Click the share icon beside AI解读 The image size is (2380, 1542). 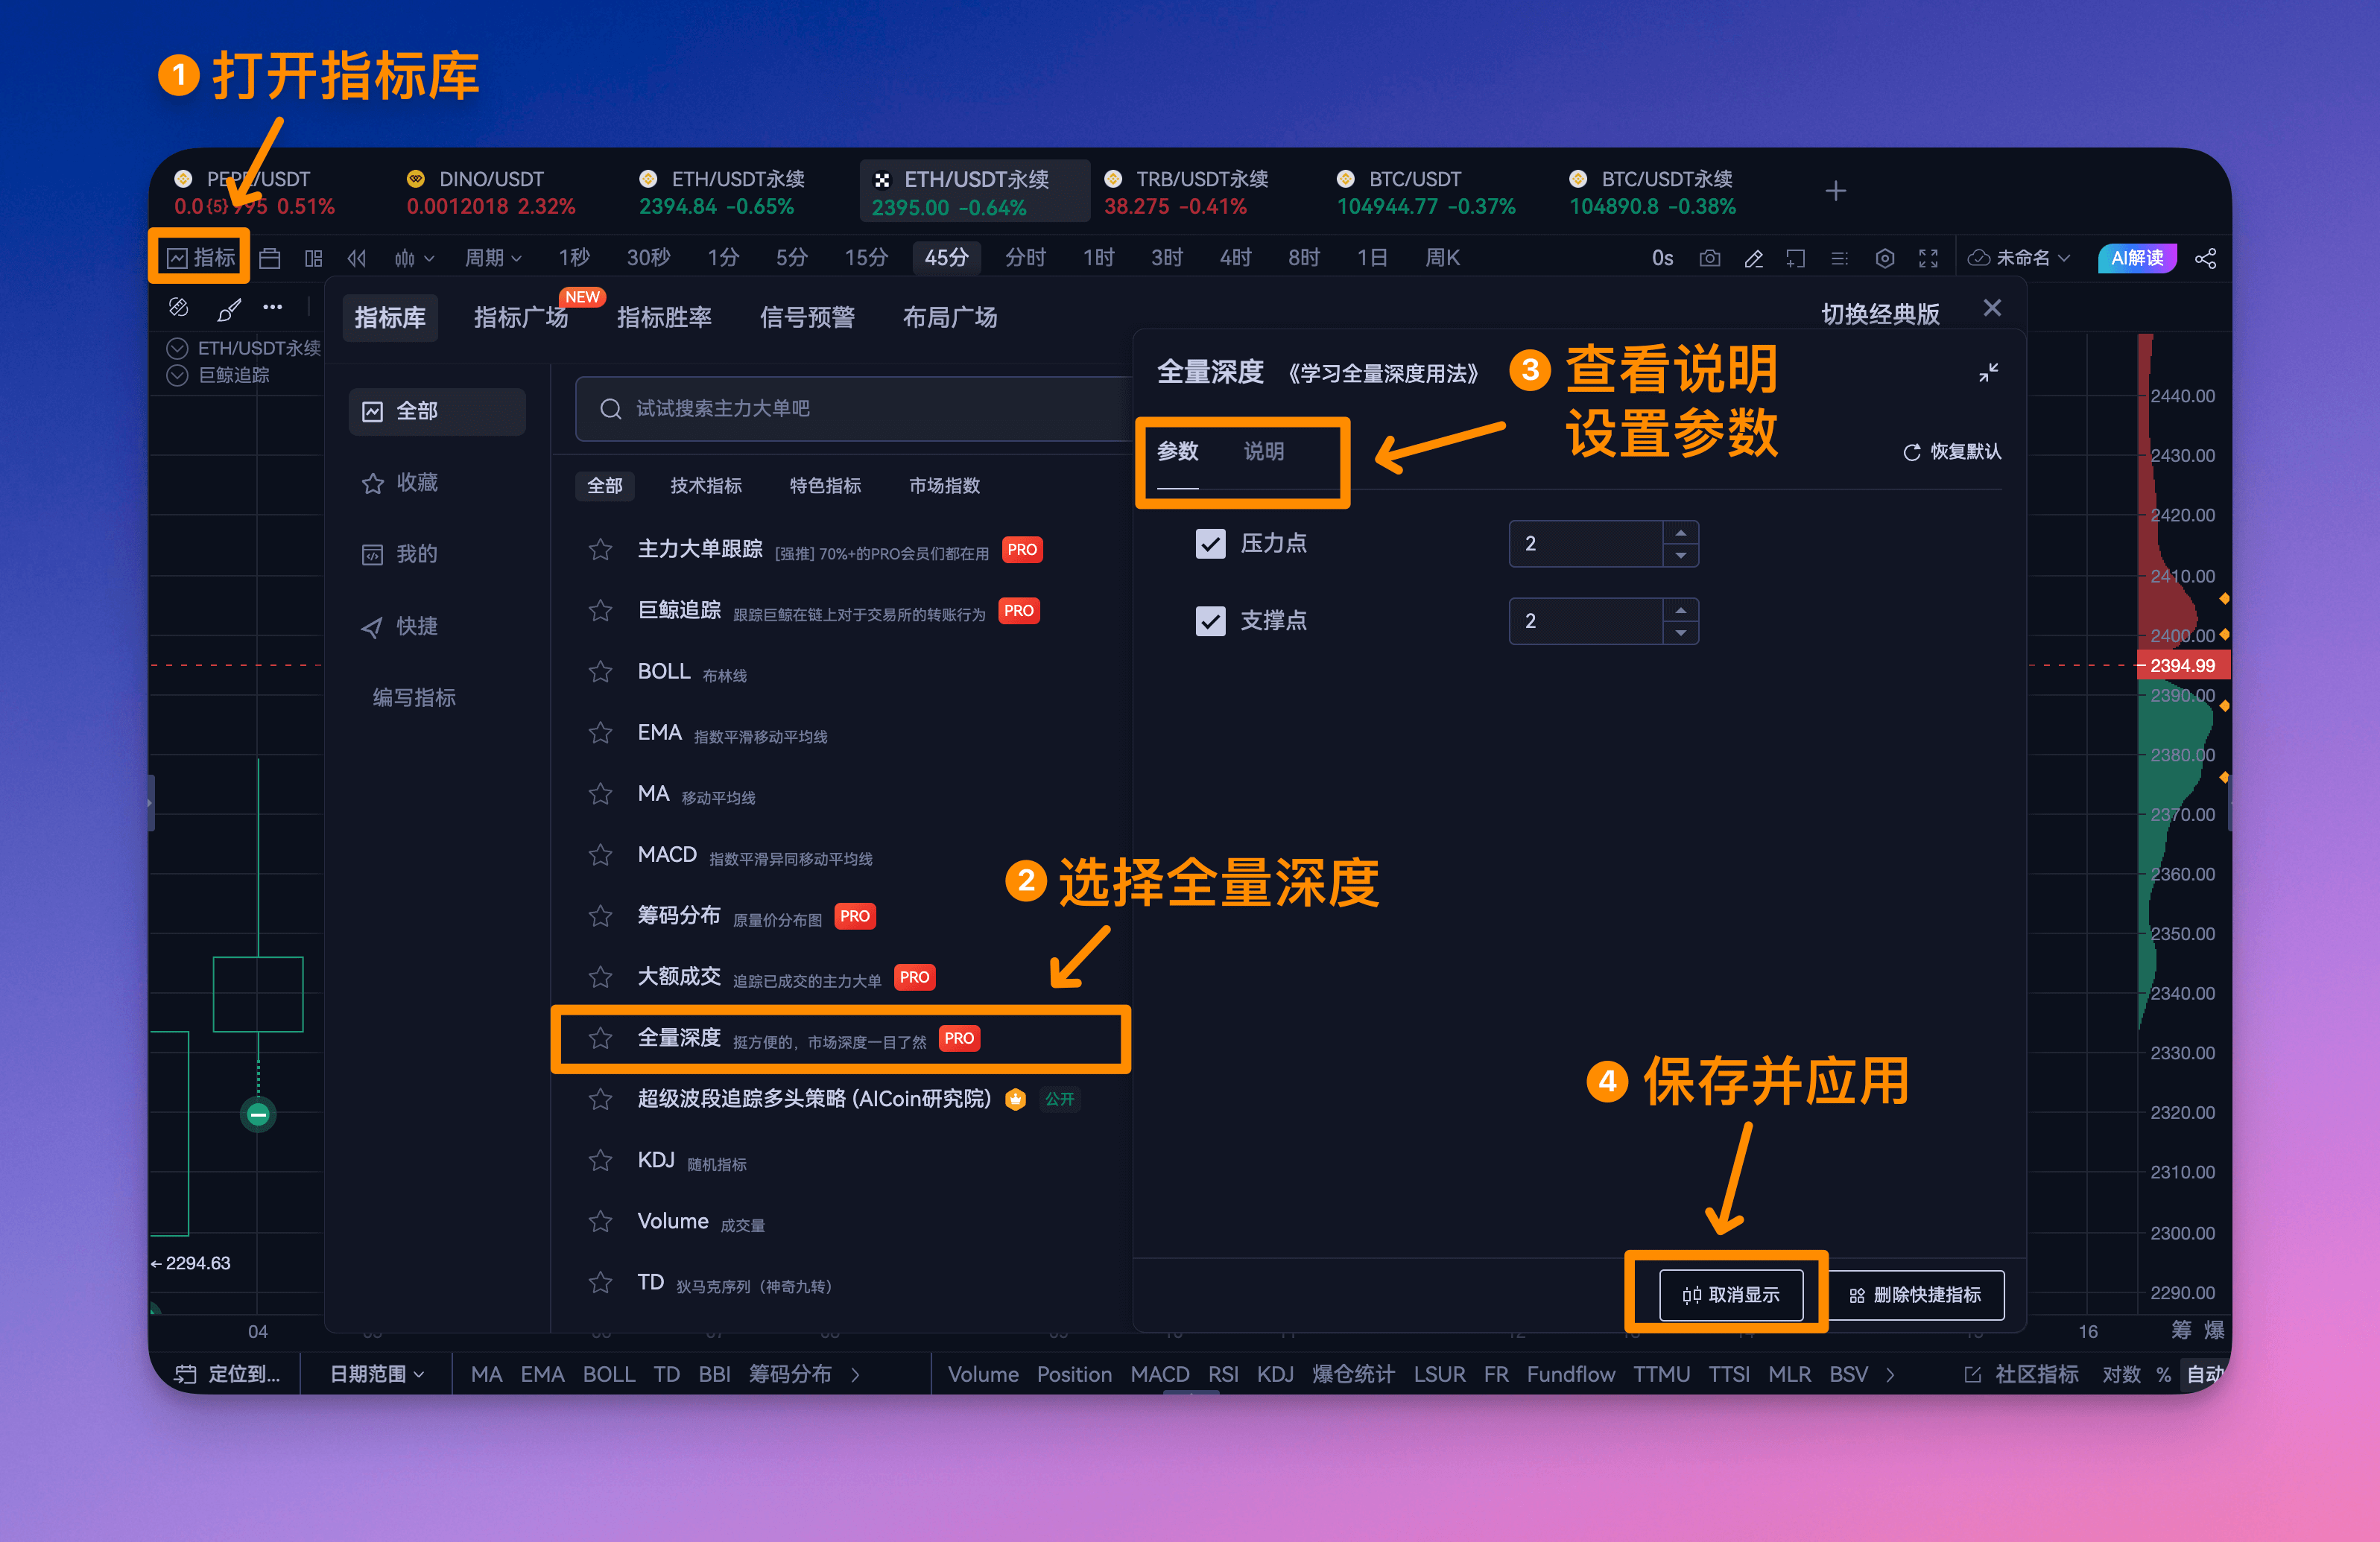2205,258
